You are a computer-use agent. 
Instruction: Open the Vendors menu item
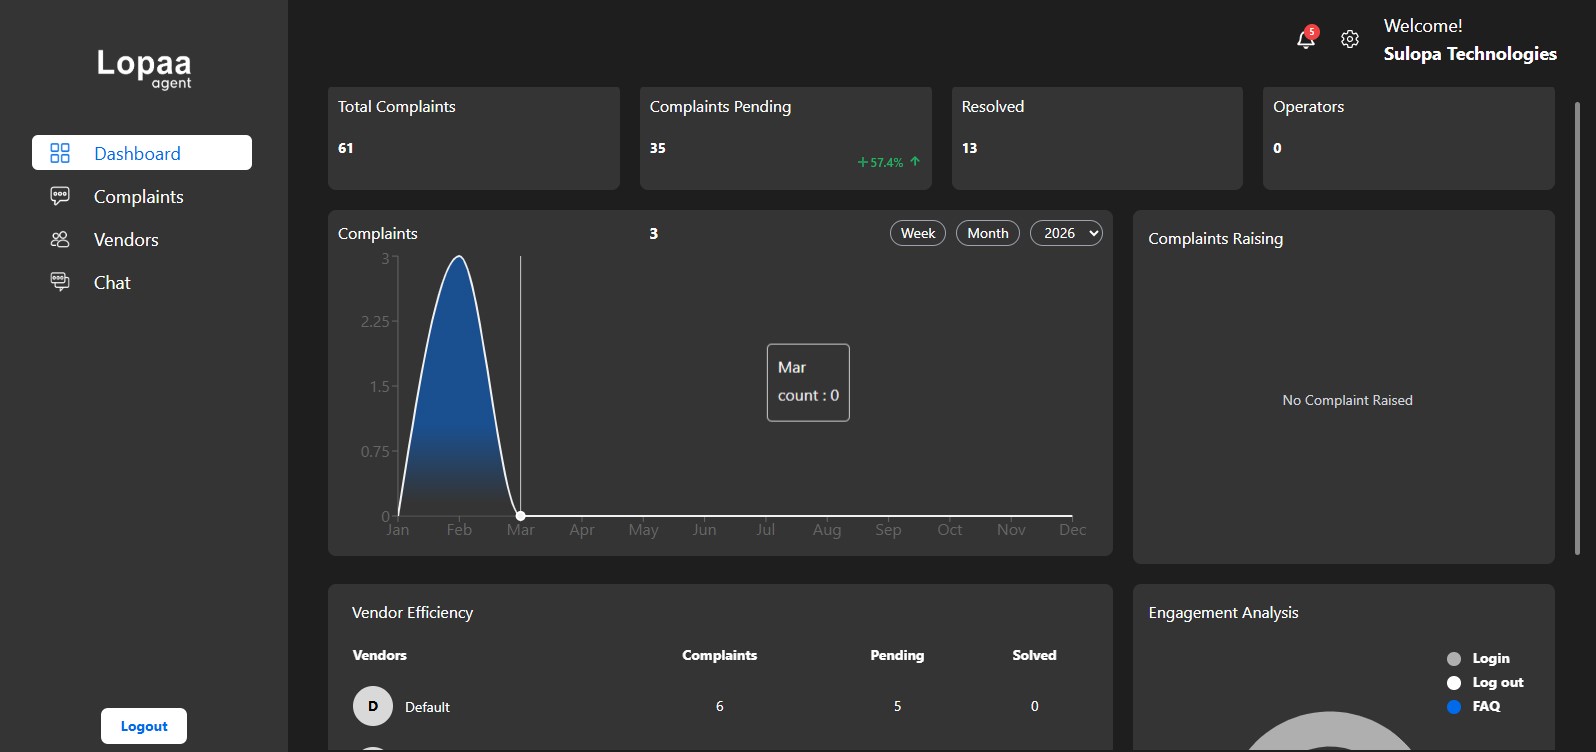126,240
